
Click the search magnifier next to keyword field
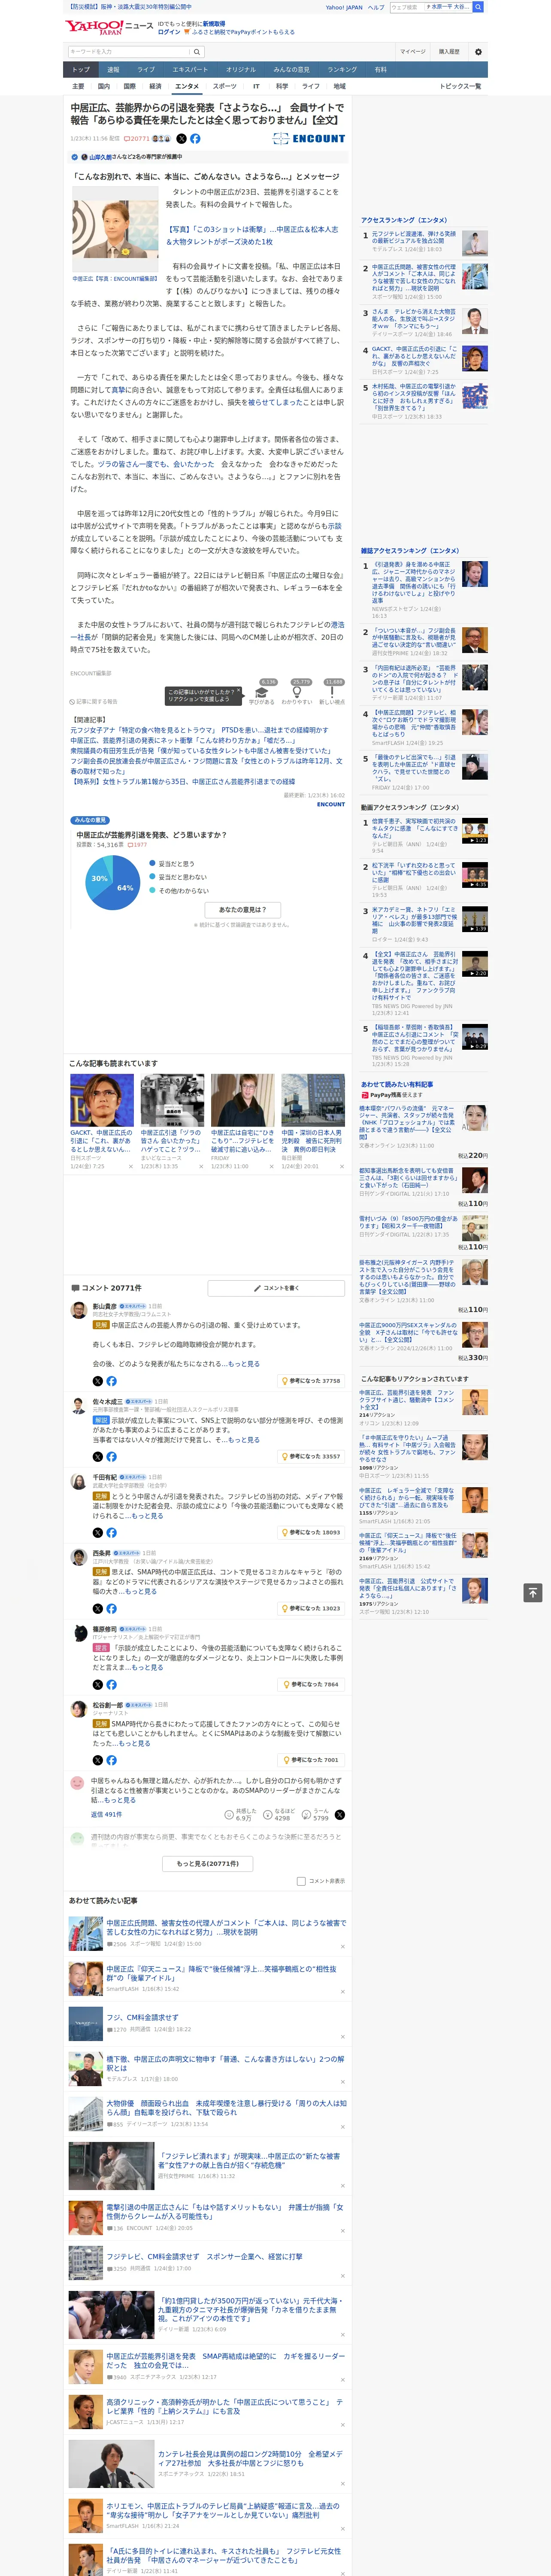pyautogui.click(x=197, y=52)
